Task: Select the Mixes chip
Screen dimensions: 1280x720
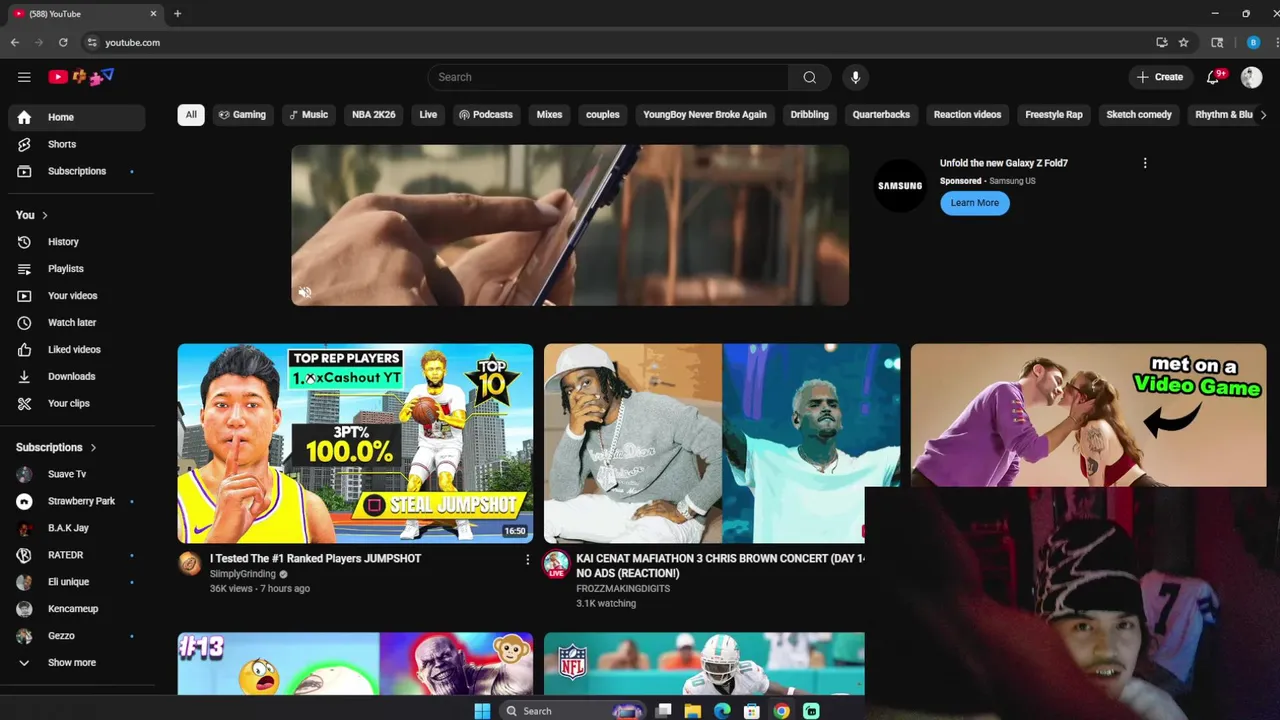Action: pos(549,115)
